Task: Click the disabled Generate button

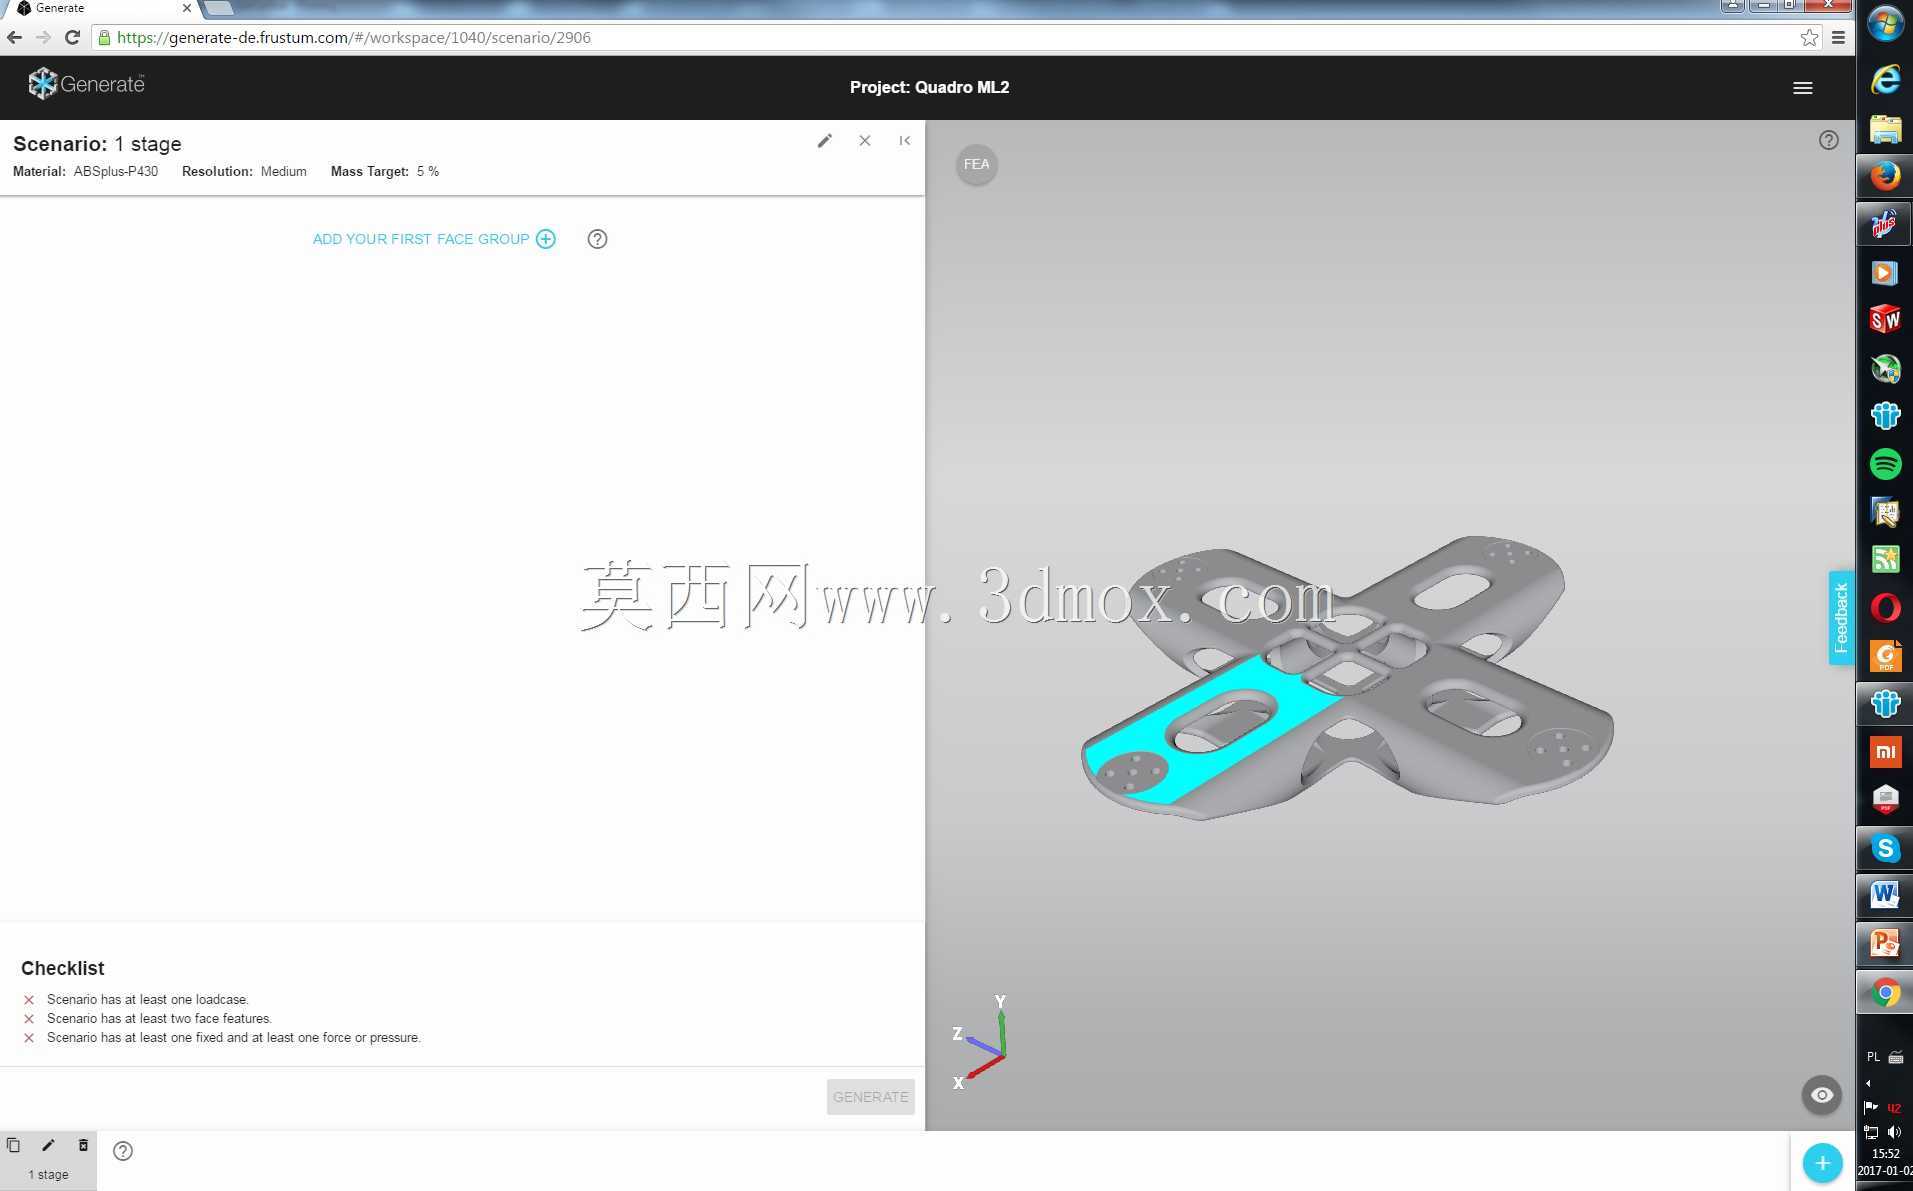Action: 870,1097
